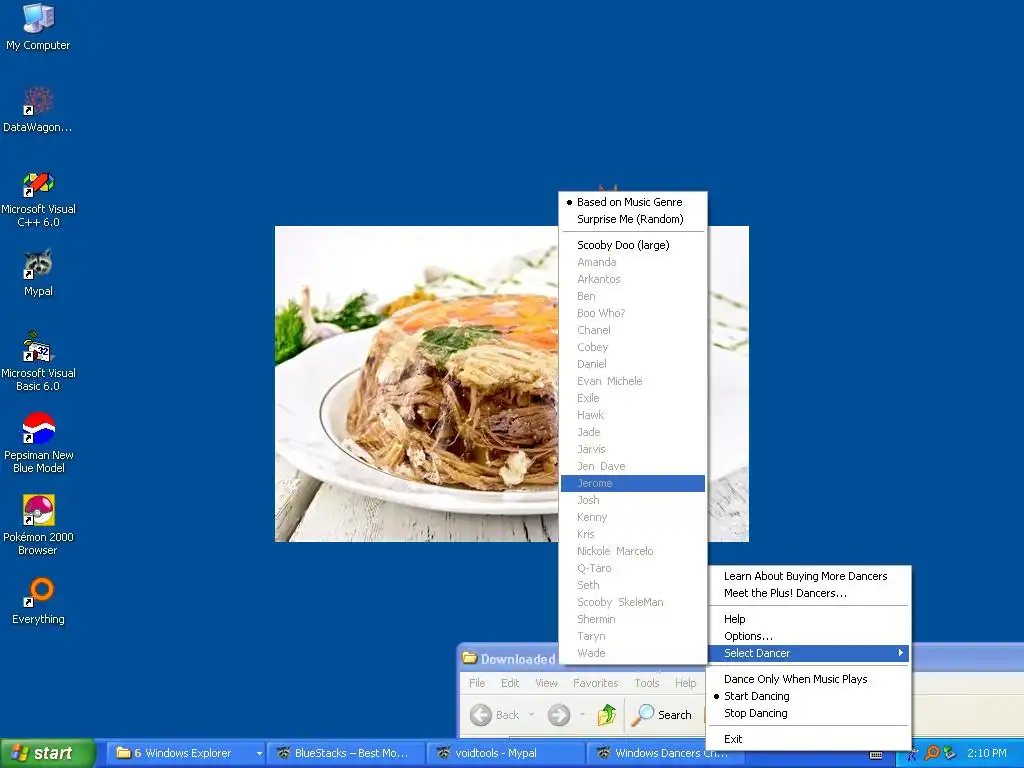The height and width of the screenshot is (768, 1024).
Task: Click the Kenny dancer entry
Action: [633, 517]
